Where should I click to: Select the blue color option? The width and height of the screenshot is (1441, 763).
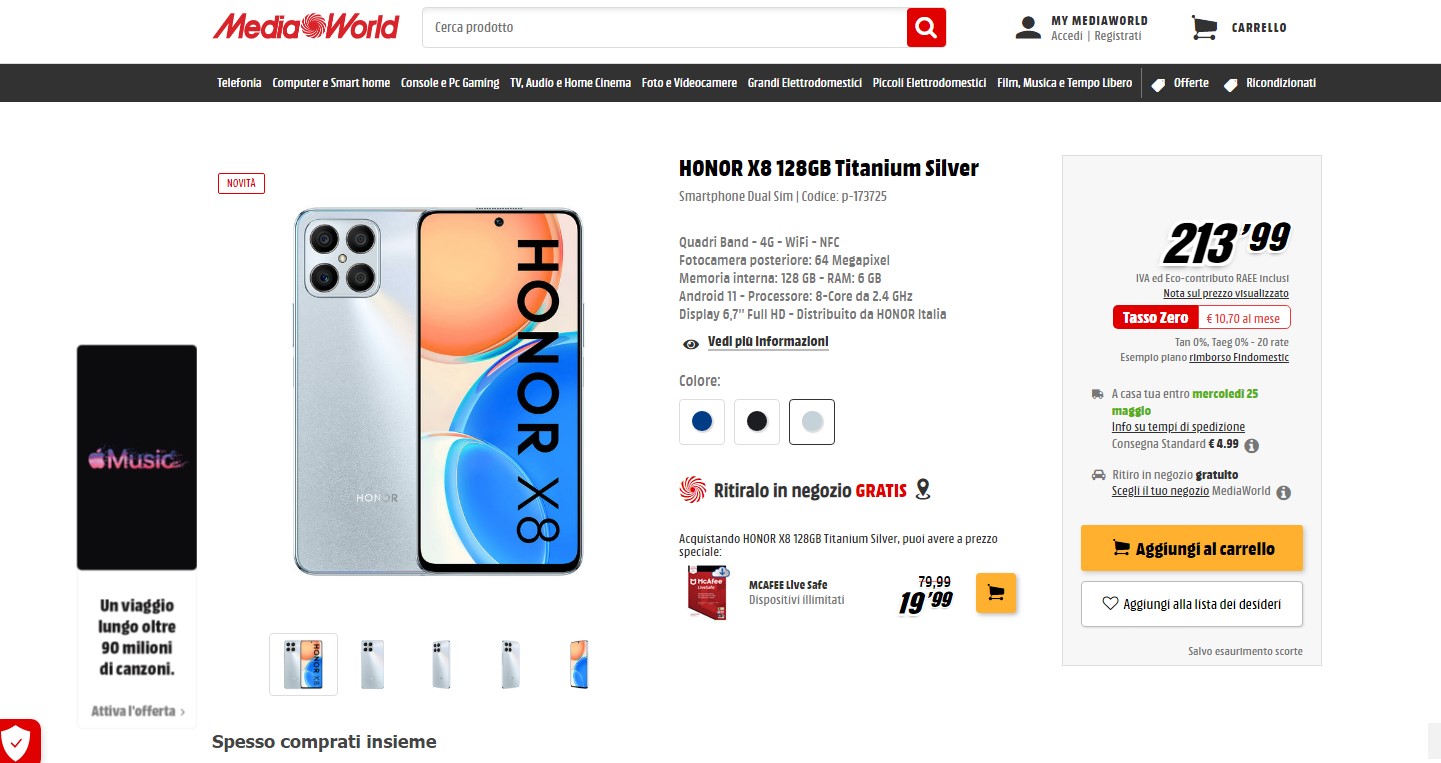[702, 421]
